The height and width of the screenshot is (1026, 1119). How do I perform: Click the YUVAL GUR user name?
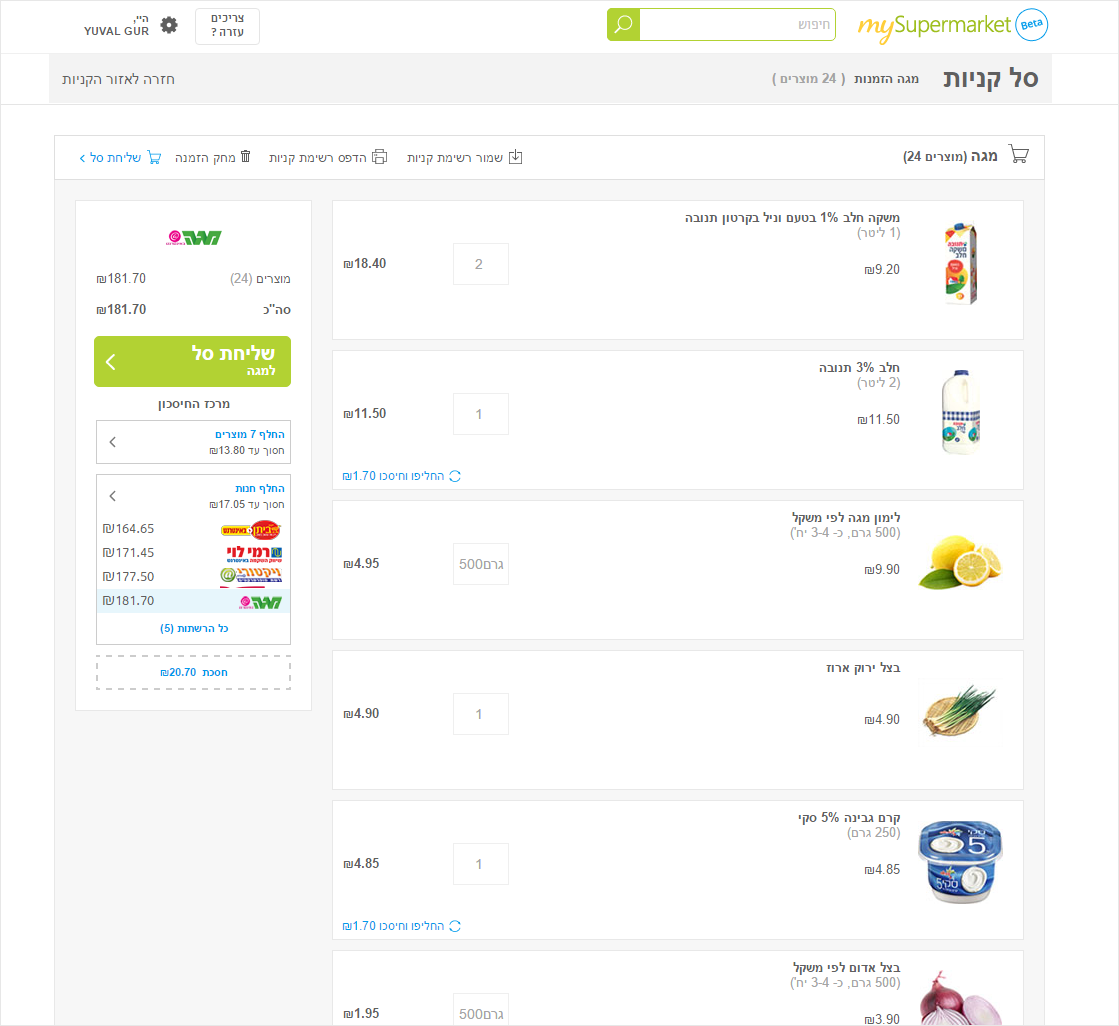click(116, 31)
